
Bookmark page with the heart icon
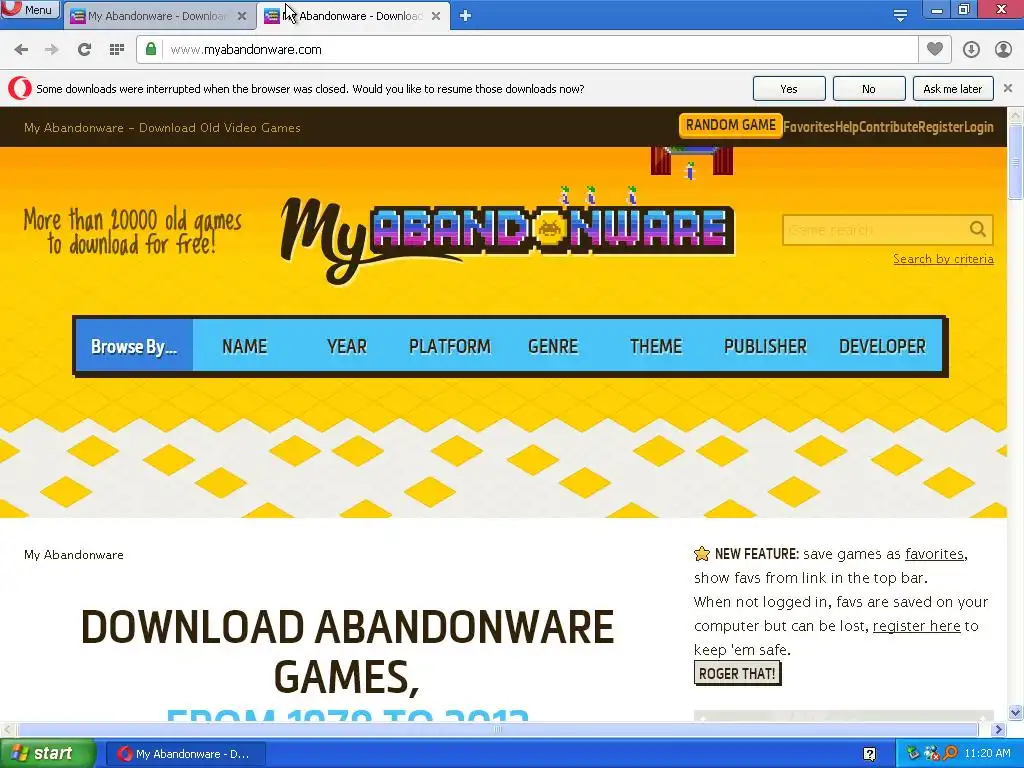935,49
